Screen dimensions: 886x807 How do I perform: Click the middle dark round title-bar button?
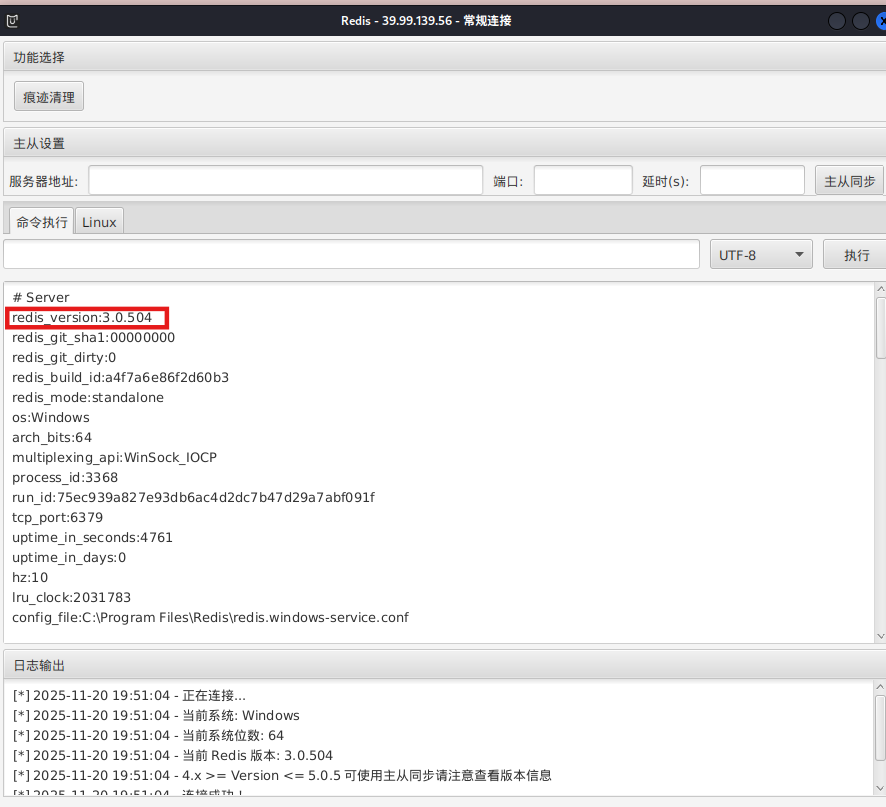coord(860,21)
